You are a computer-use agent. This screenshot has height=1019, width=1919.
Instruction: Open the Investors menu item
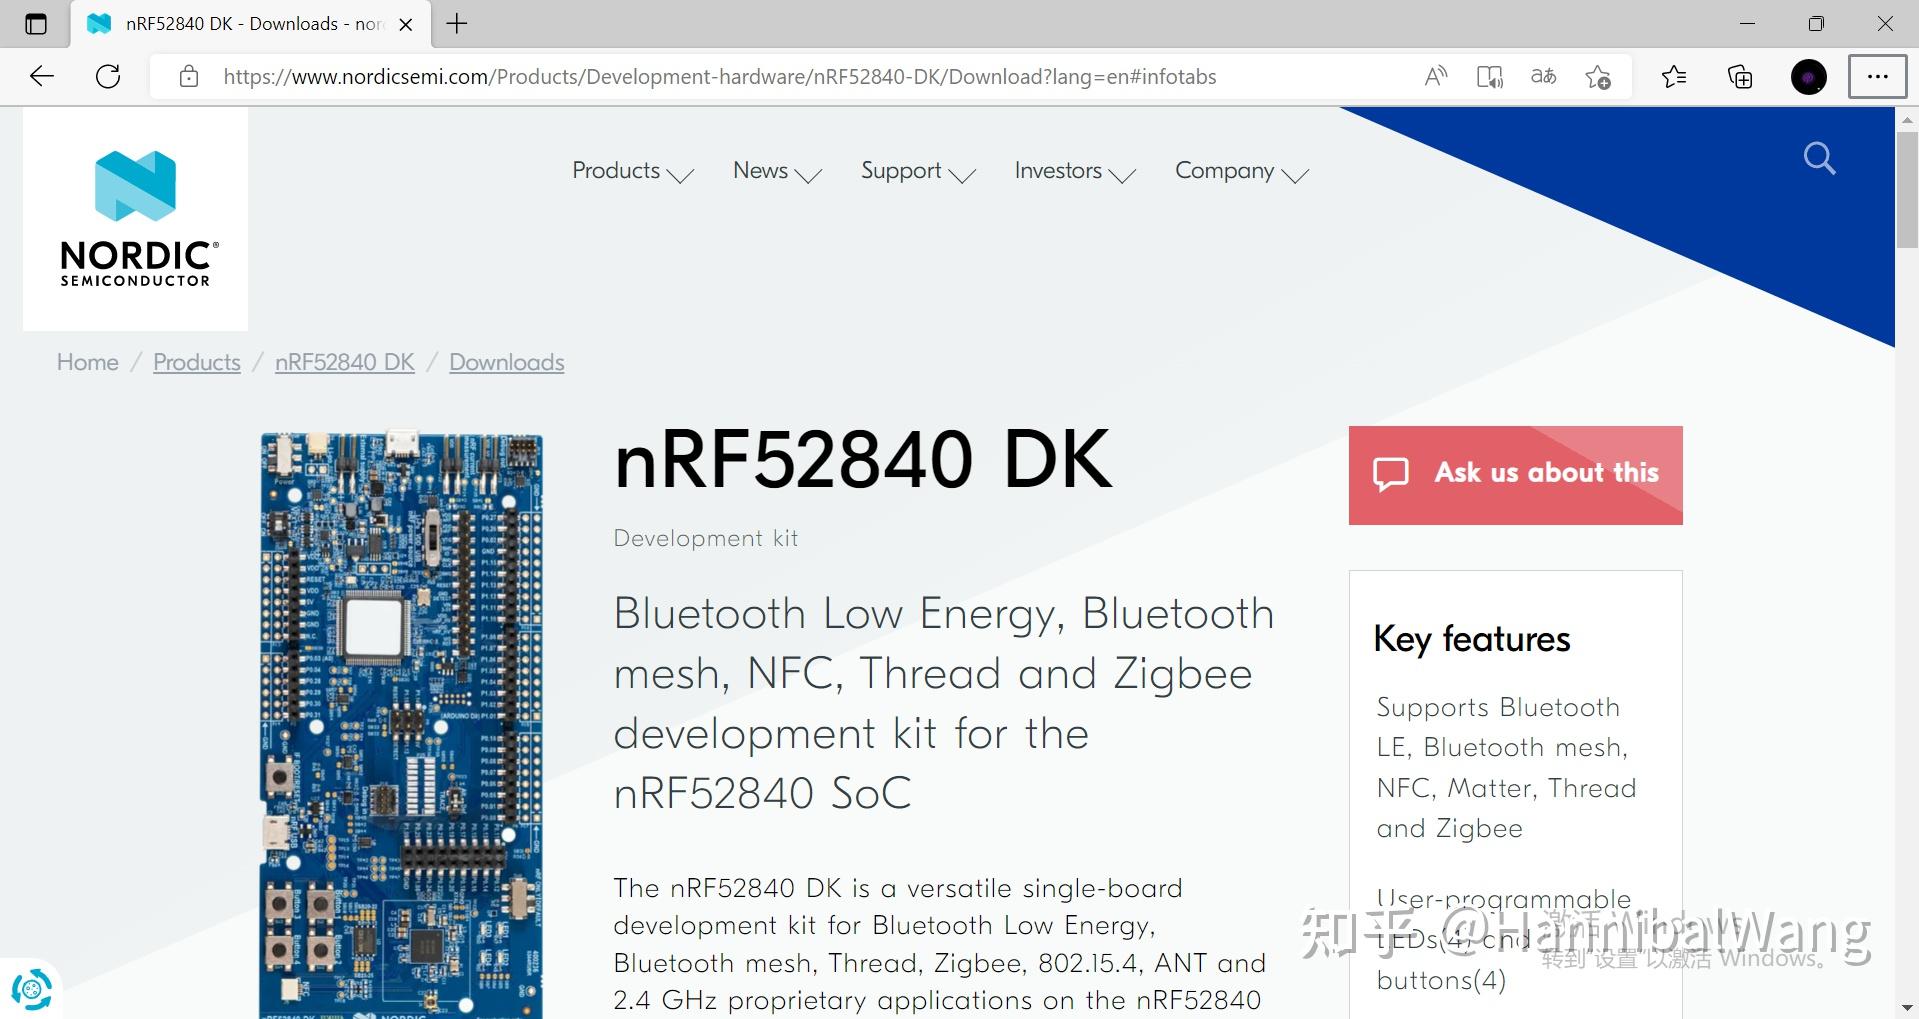tap(1058, 171)
